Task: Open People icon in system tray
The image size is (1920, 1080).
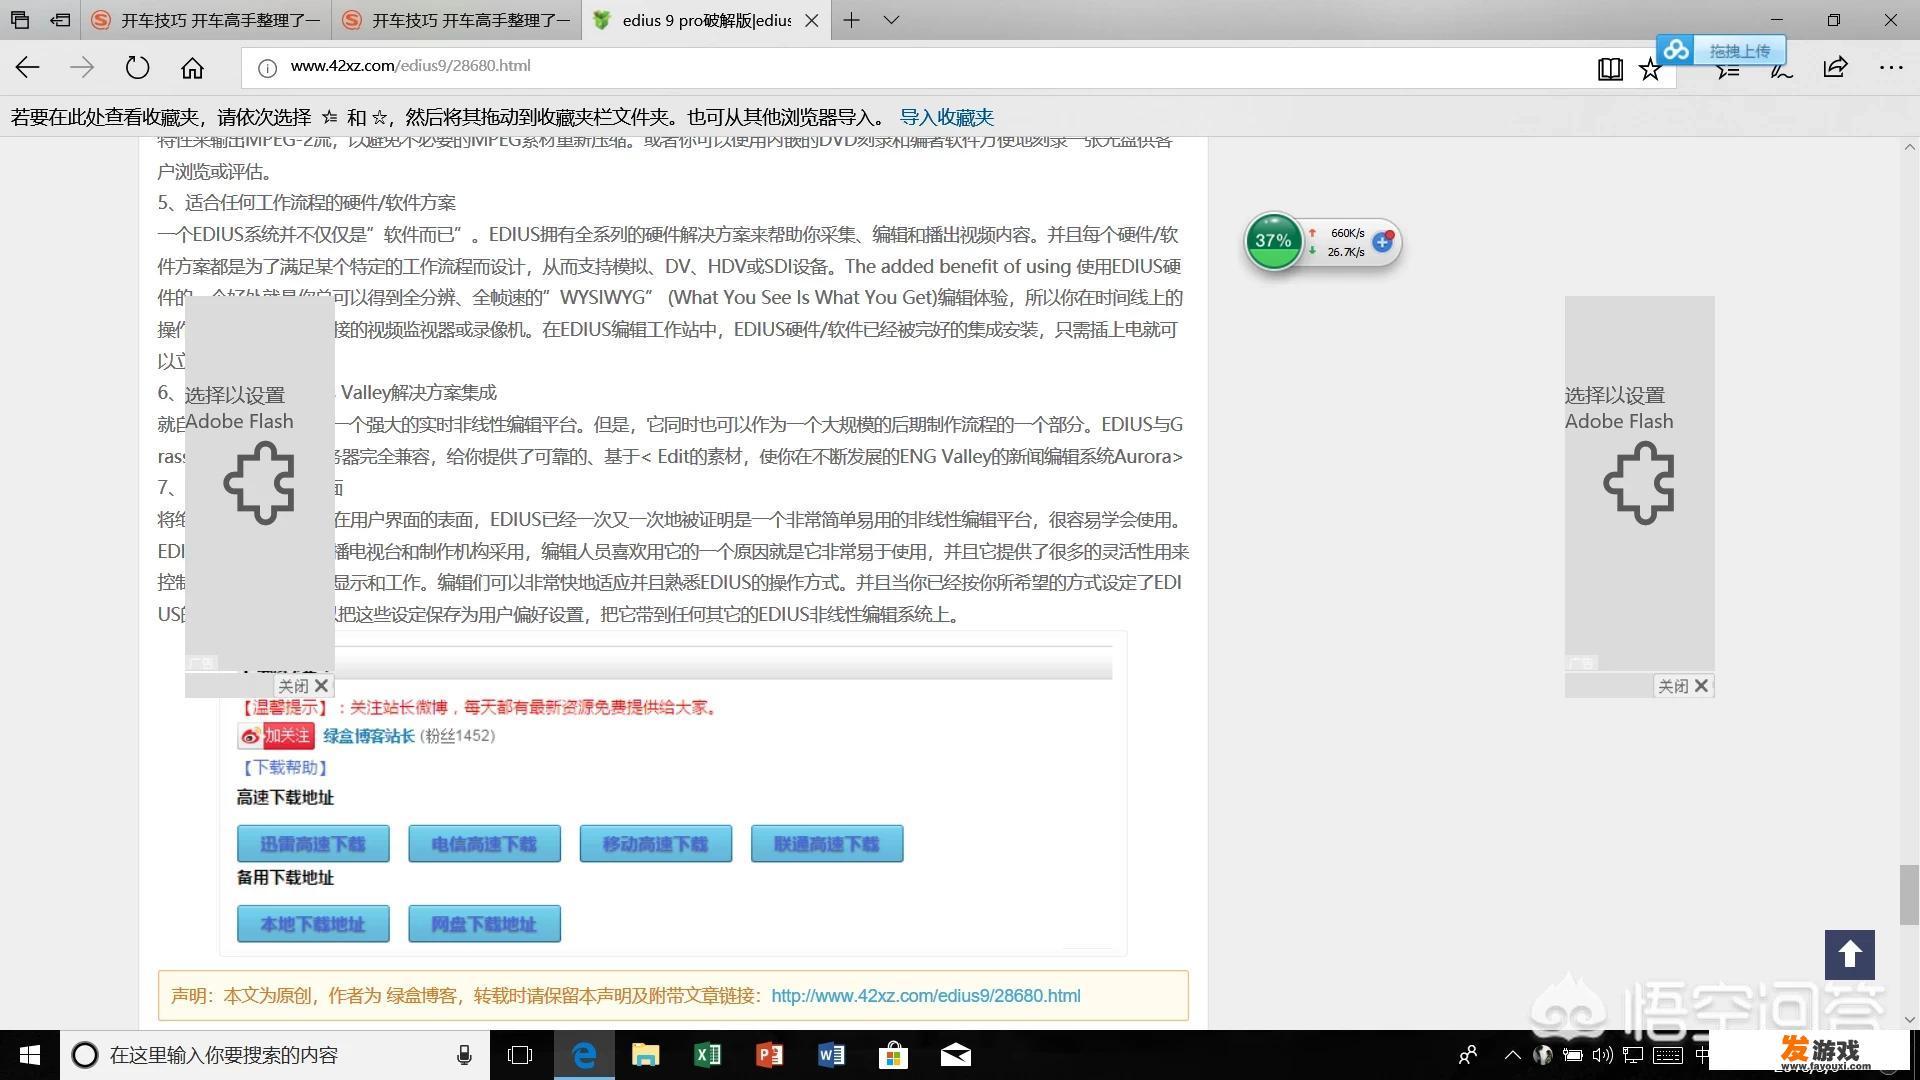Action: pyautogui.click(x=1468, y=1055)
